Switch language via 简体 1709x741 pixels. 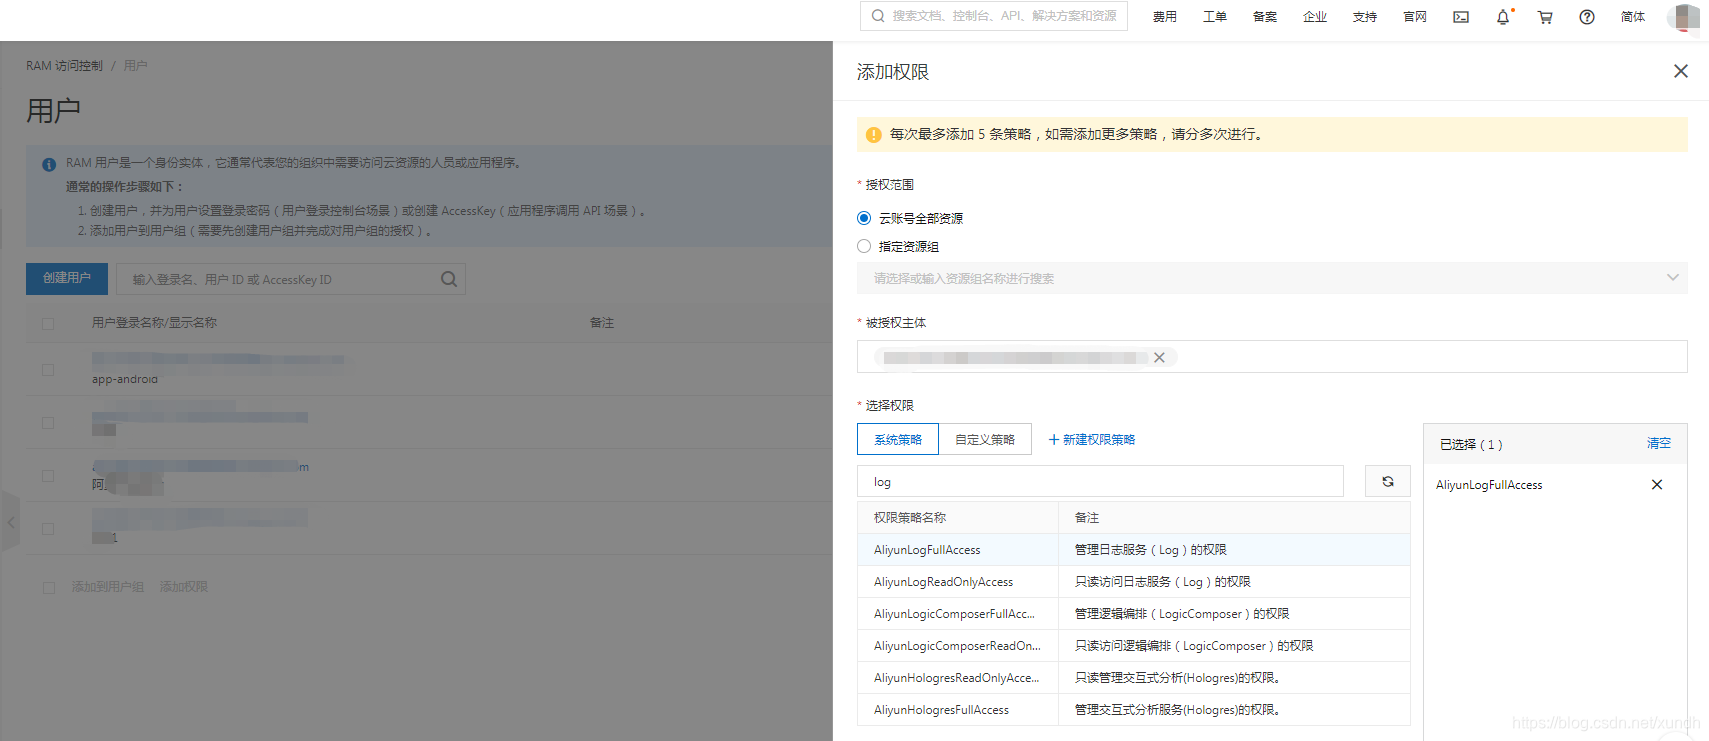pyautogui.click(x=1633, y=17)
